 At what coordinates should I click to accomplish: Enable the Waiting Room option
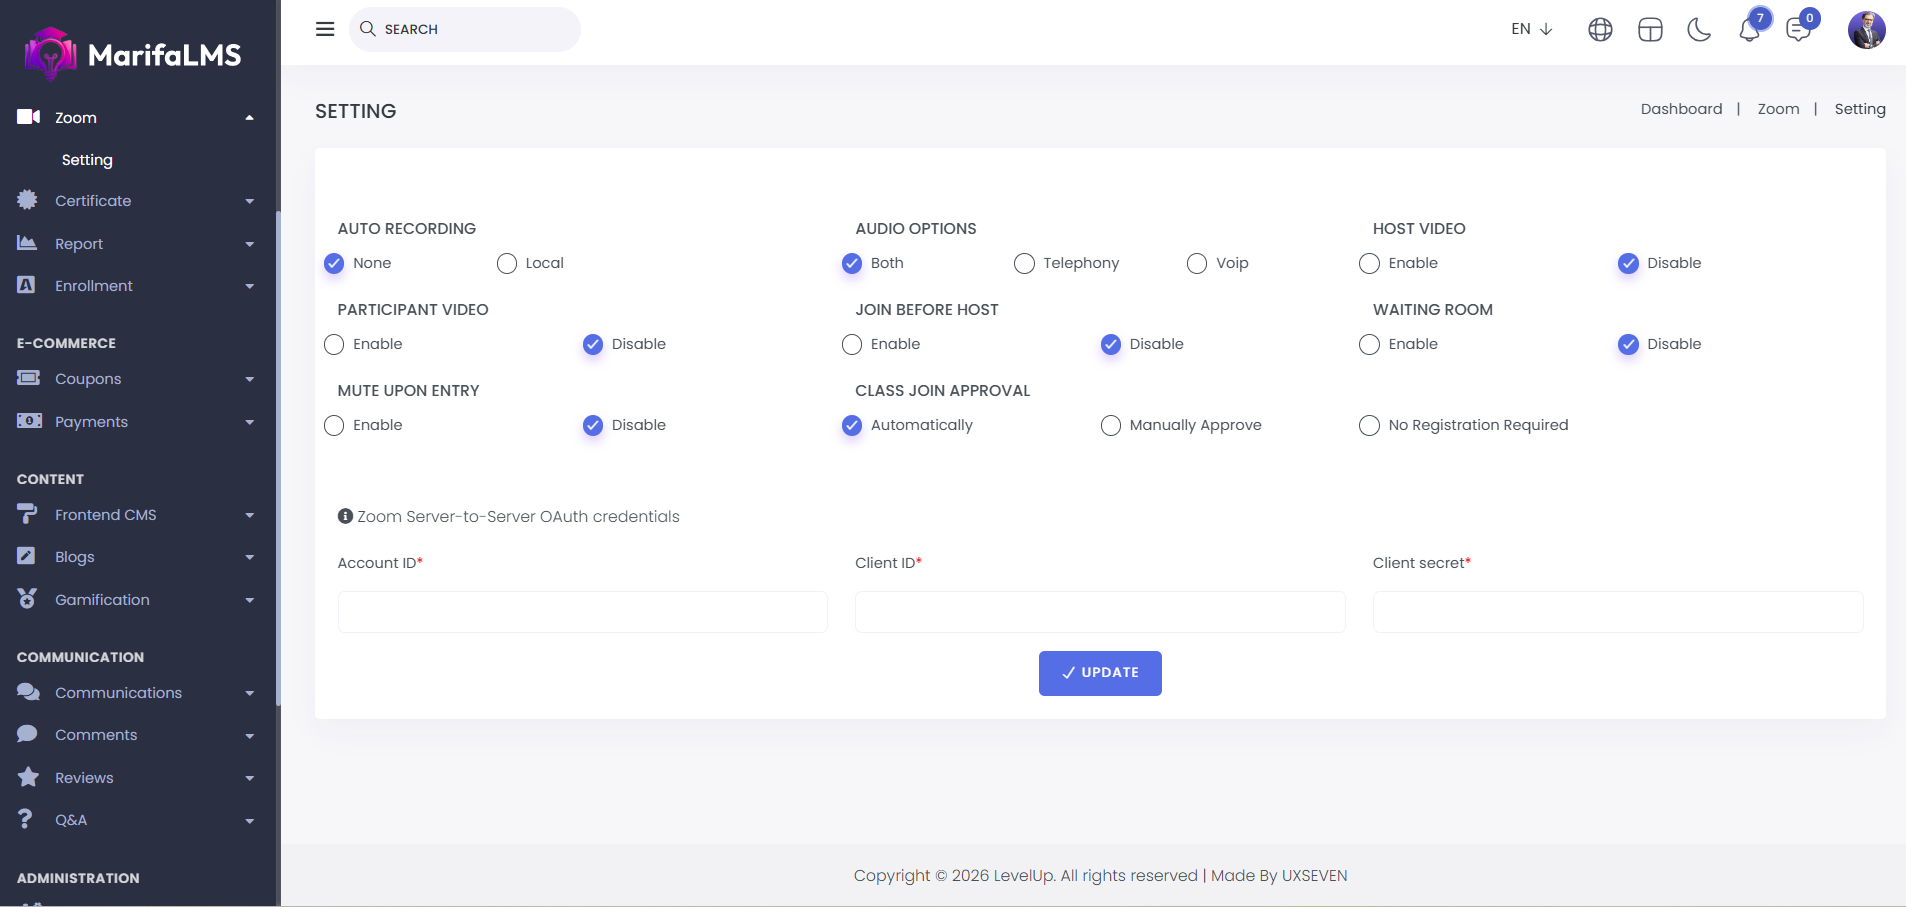coord(1369,344)
